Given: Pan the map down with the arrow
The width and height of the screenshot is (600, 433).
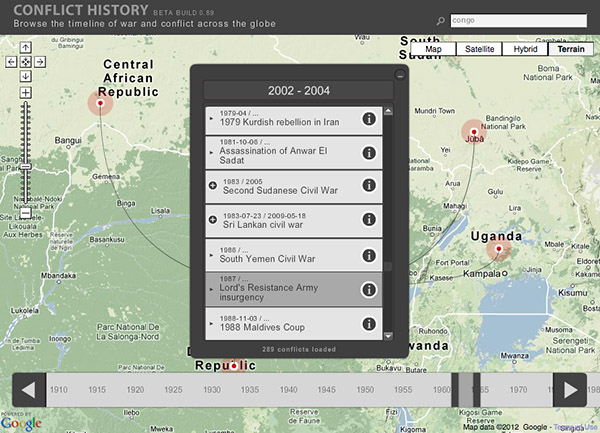Looking at the screenshot, I should [x=25, y=76].
